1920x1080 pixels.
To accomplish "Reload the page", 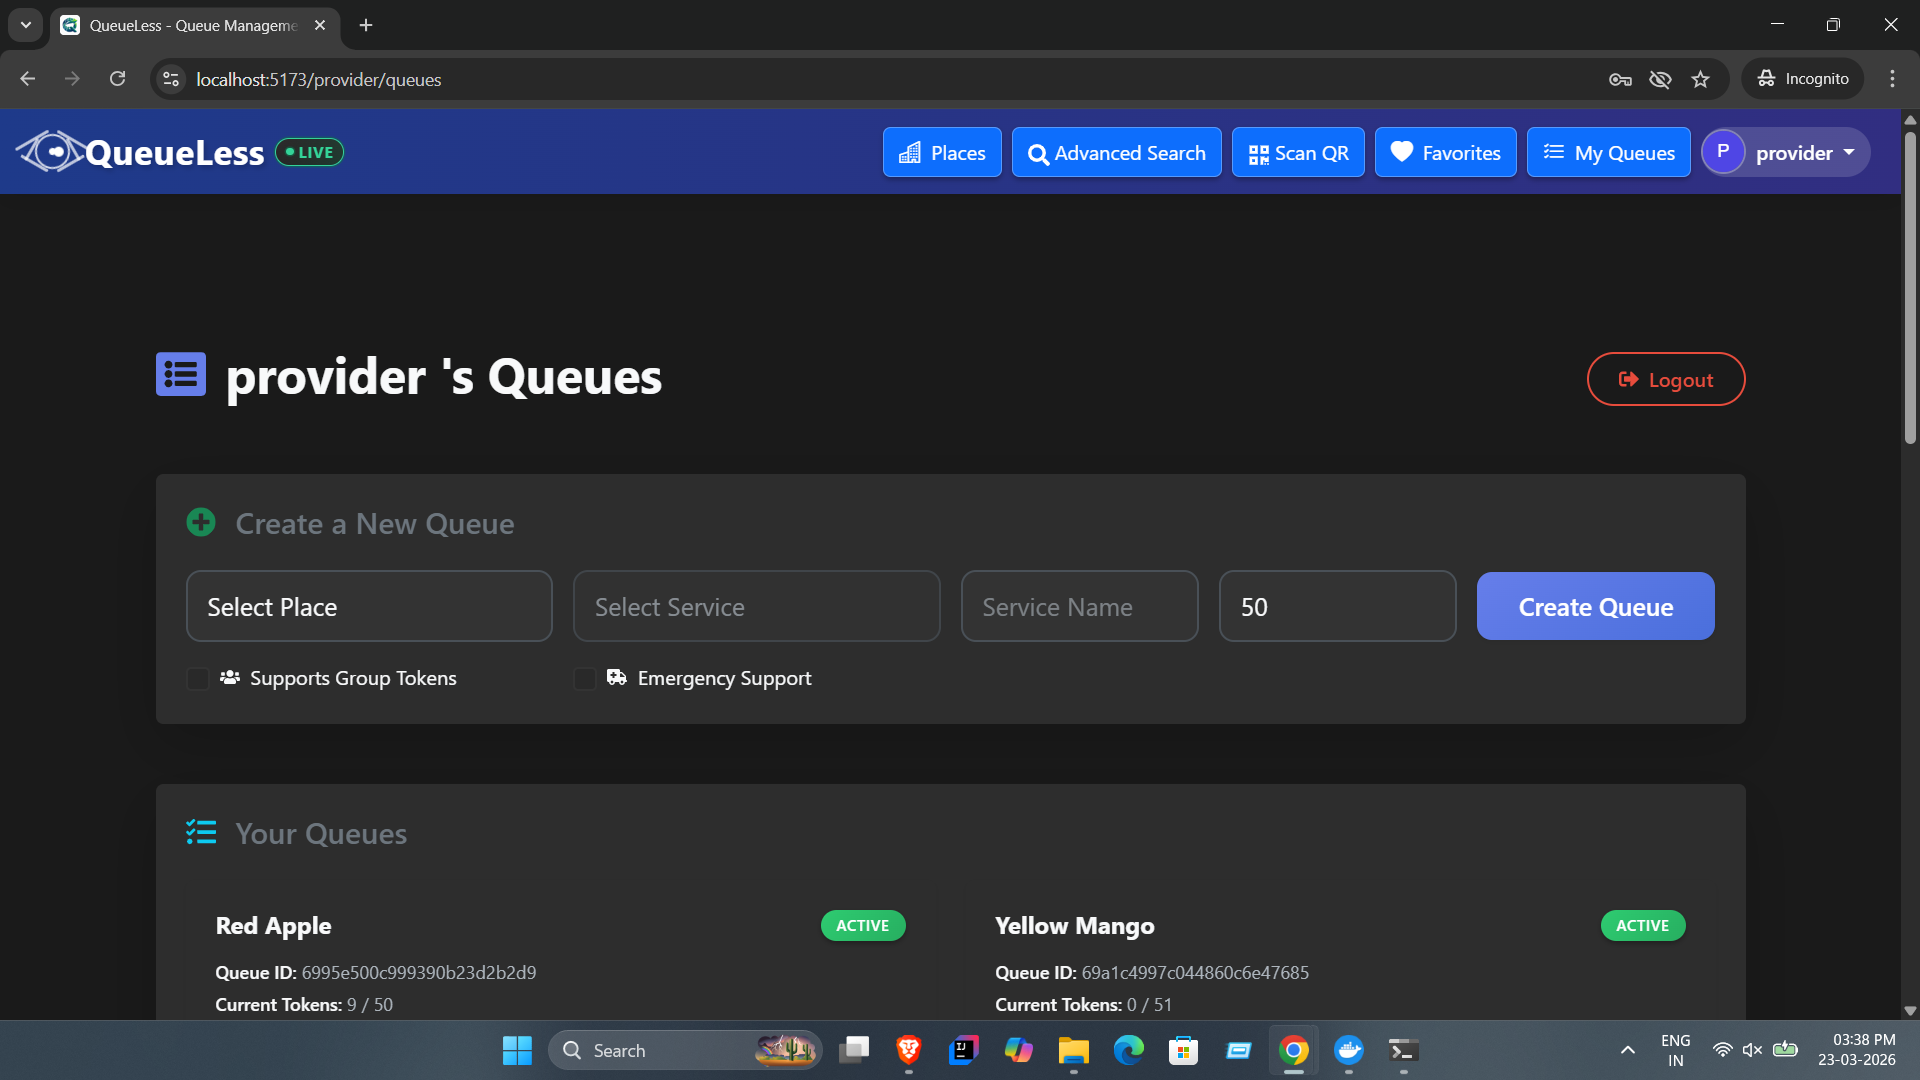I will click(117, 79).
